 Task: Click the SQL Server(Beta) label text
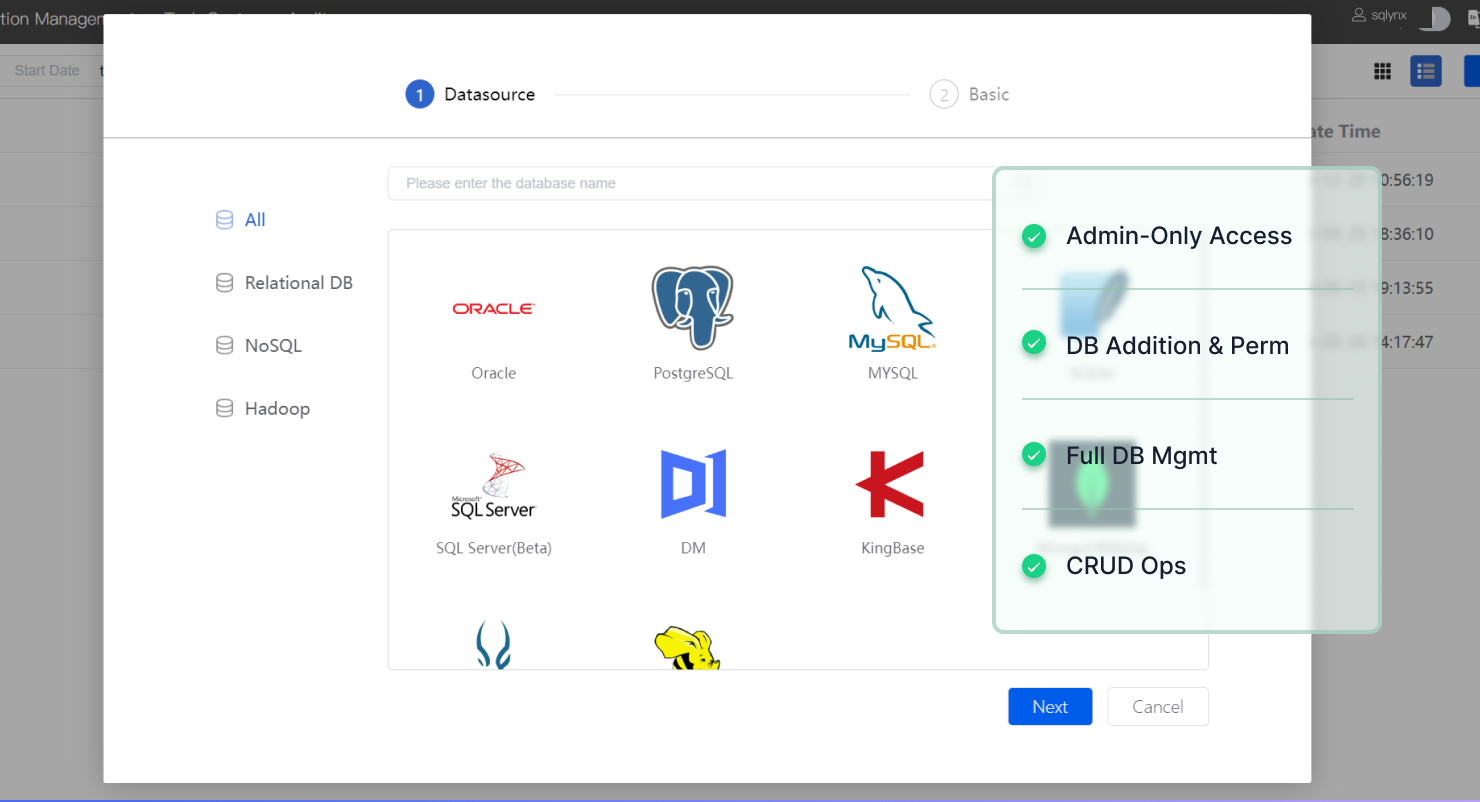(x=494, y=548)
